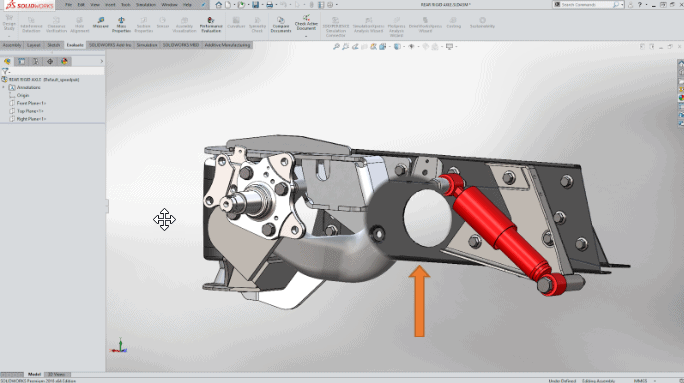Switch to DimXpertManager tab
Screen dimensions: 684x383
click(x=50, y=62)
